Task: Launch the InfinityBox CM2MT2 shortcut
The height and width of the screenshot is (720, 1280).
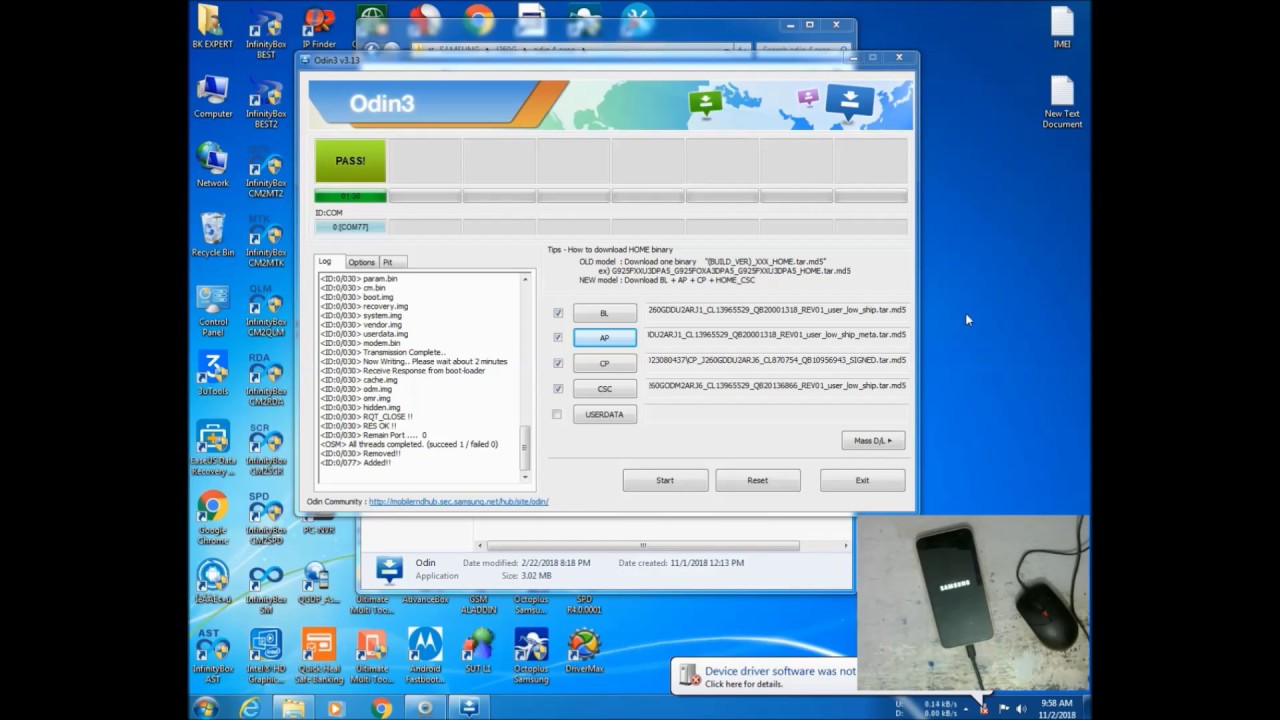Action: point(266,172)
